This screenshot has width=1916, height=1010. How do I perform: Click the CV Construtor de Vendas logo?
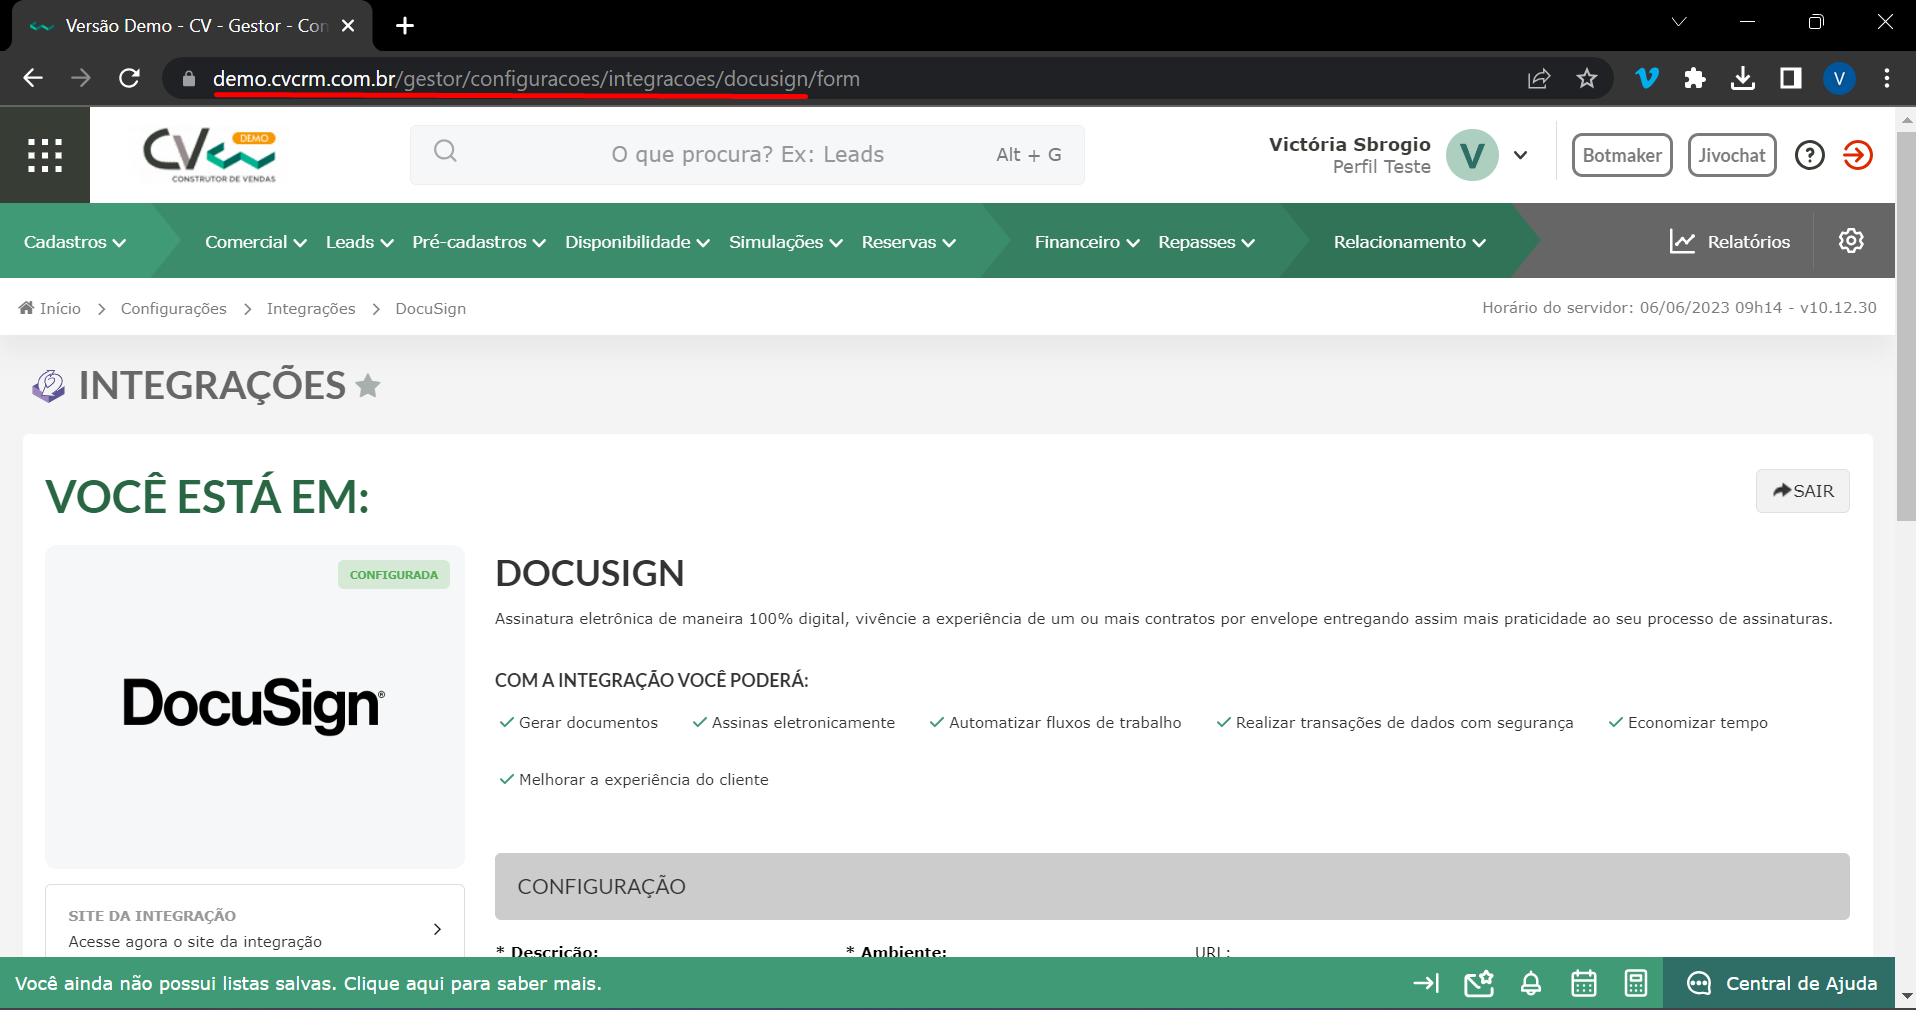[x=209, y=155]
